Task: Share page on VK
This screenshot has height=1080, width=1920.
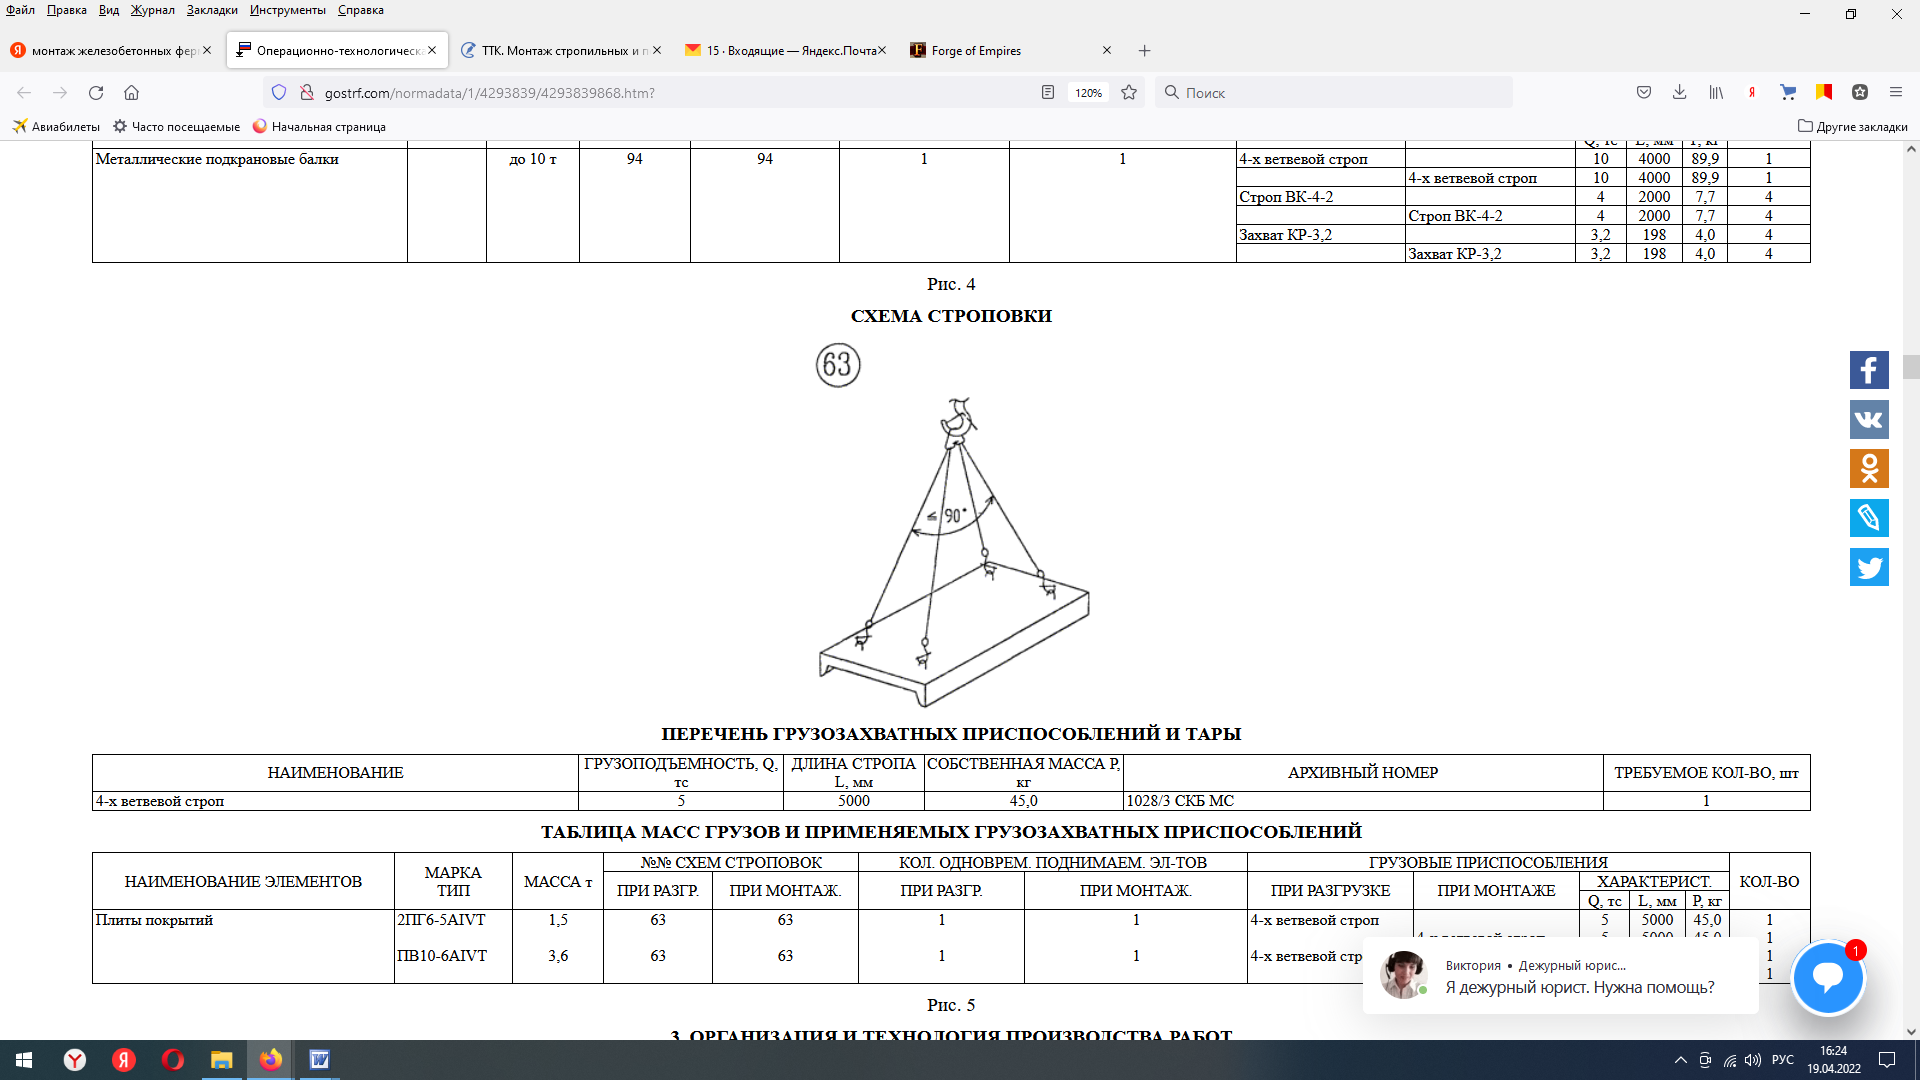Action: [x=1869, y=419]
